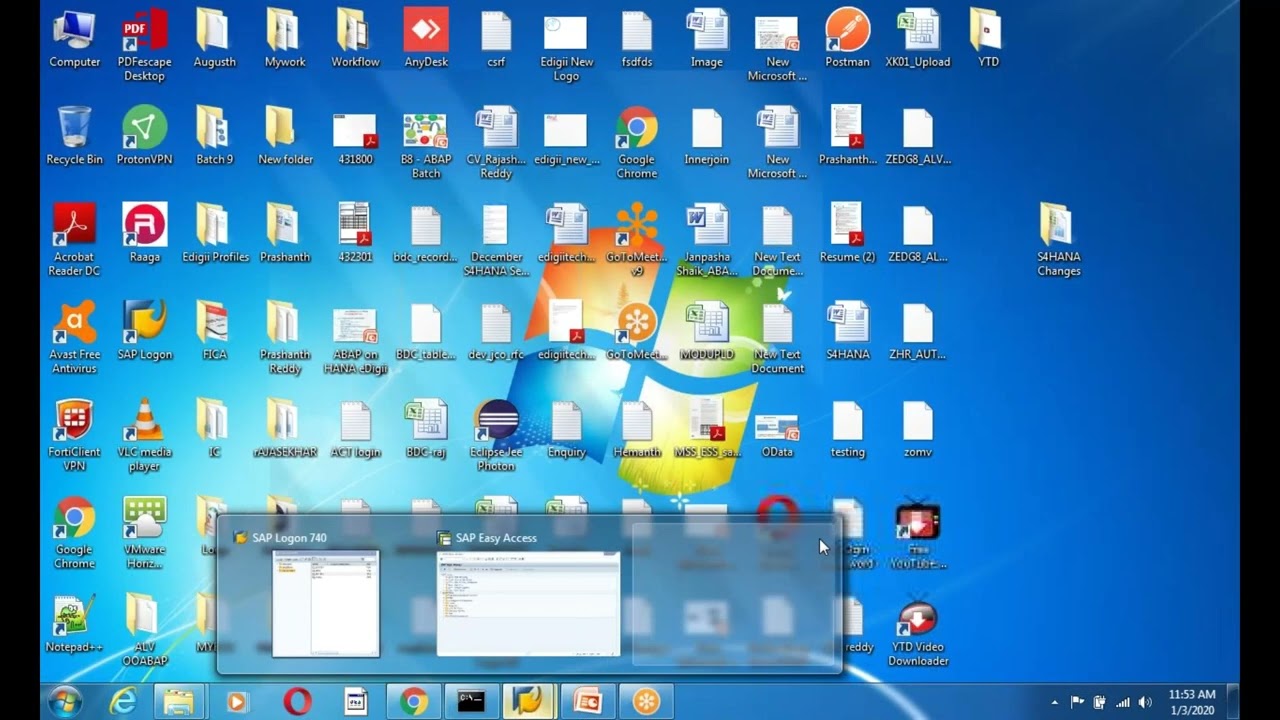
Task: Select the SAP Logon desktop shortcut
Action: click(144, 332)
